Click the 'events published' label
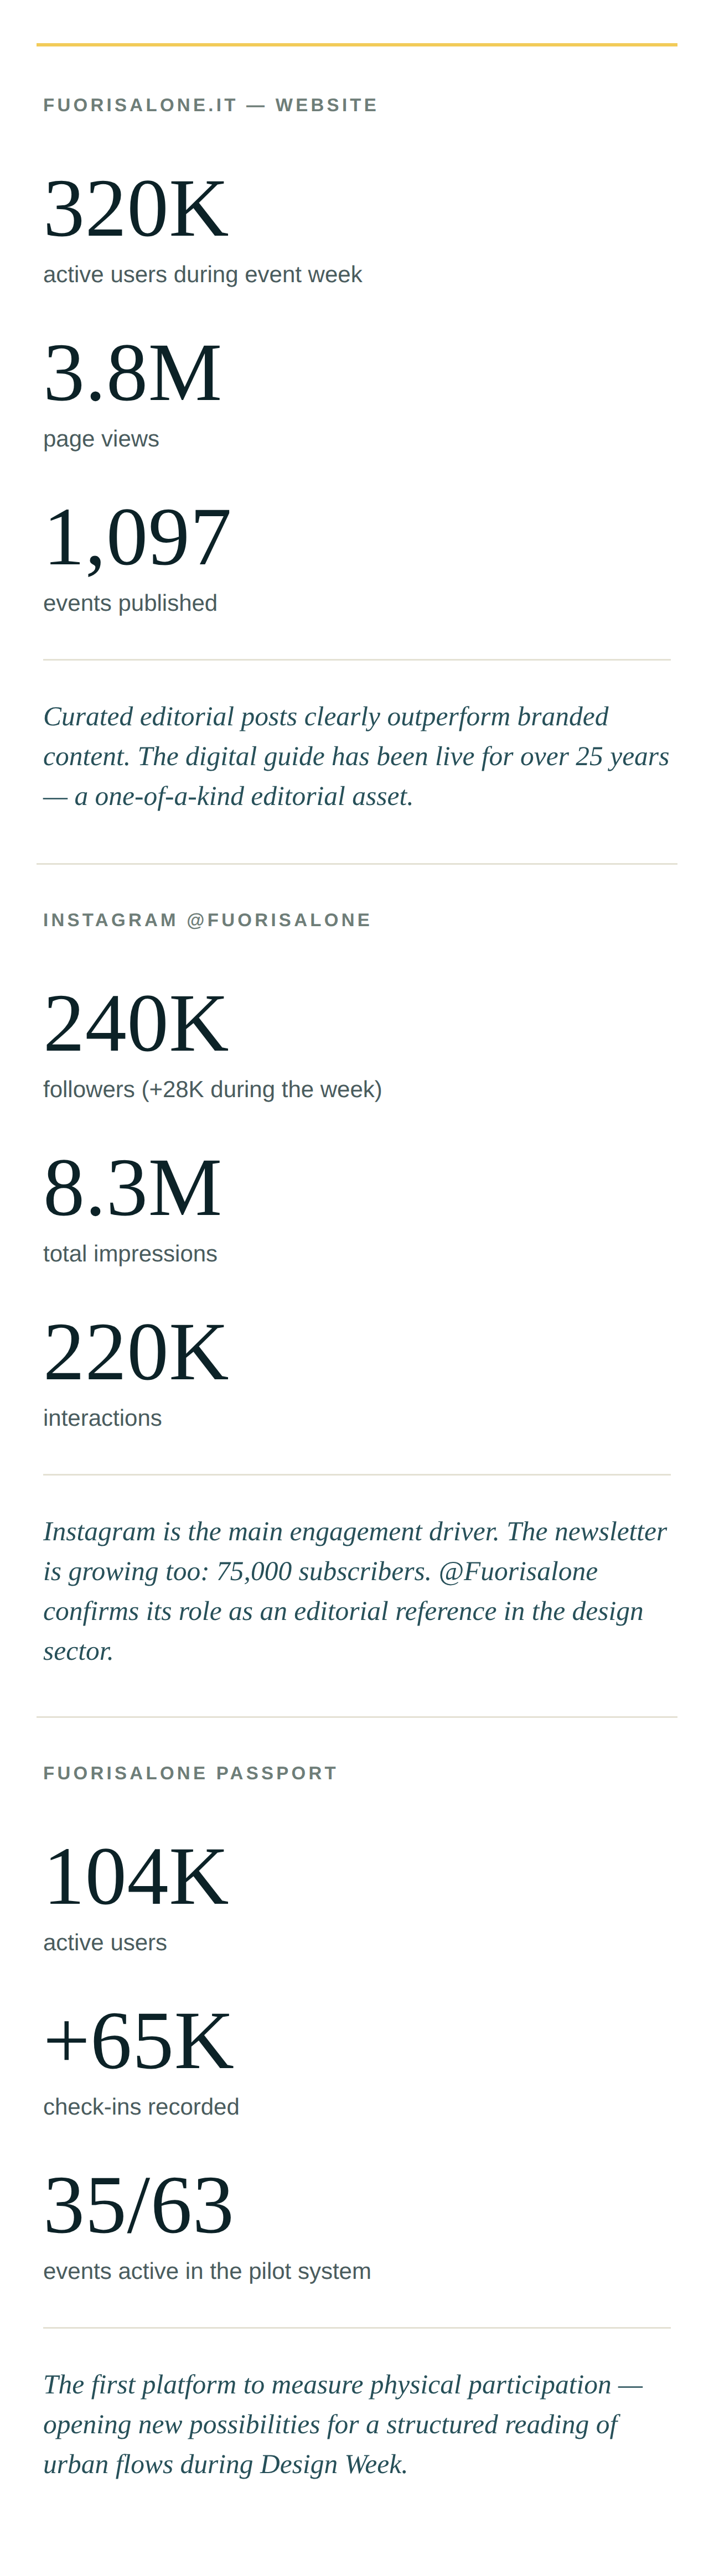Viewport: 714px width, 2576px height. point(130,603)
